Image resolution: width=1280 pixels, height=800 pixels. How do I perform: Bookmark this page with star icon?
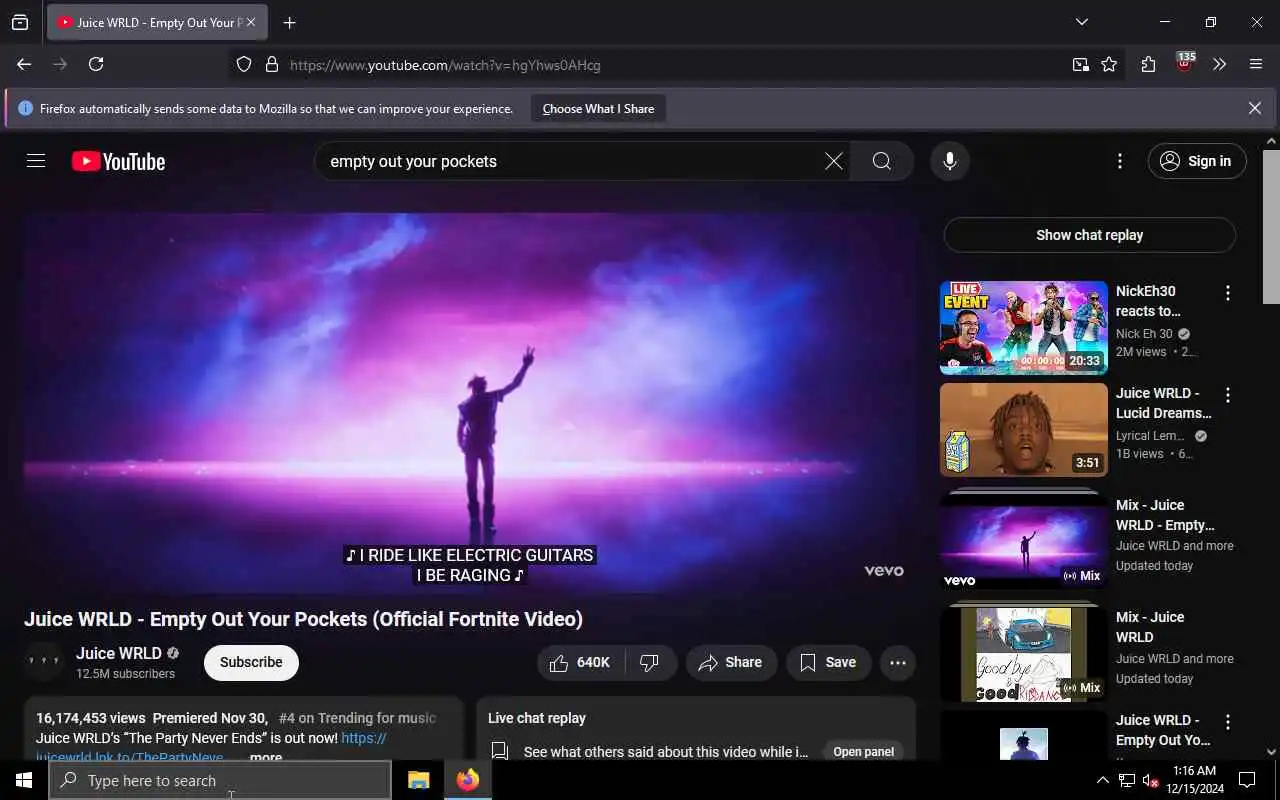1109,64
